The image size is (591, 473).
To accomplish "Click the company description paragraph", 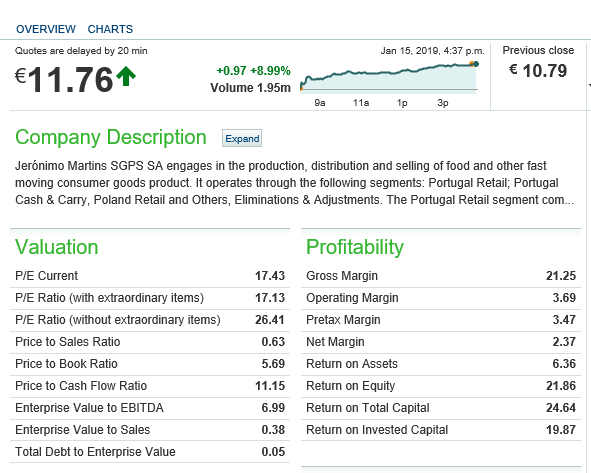I will pos(294,183).
